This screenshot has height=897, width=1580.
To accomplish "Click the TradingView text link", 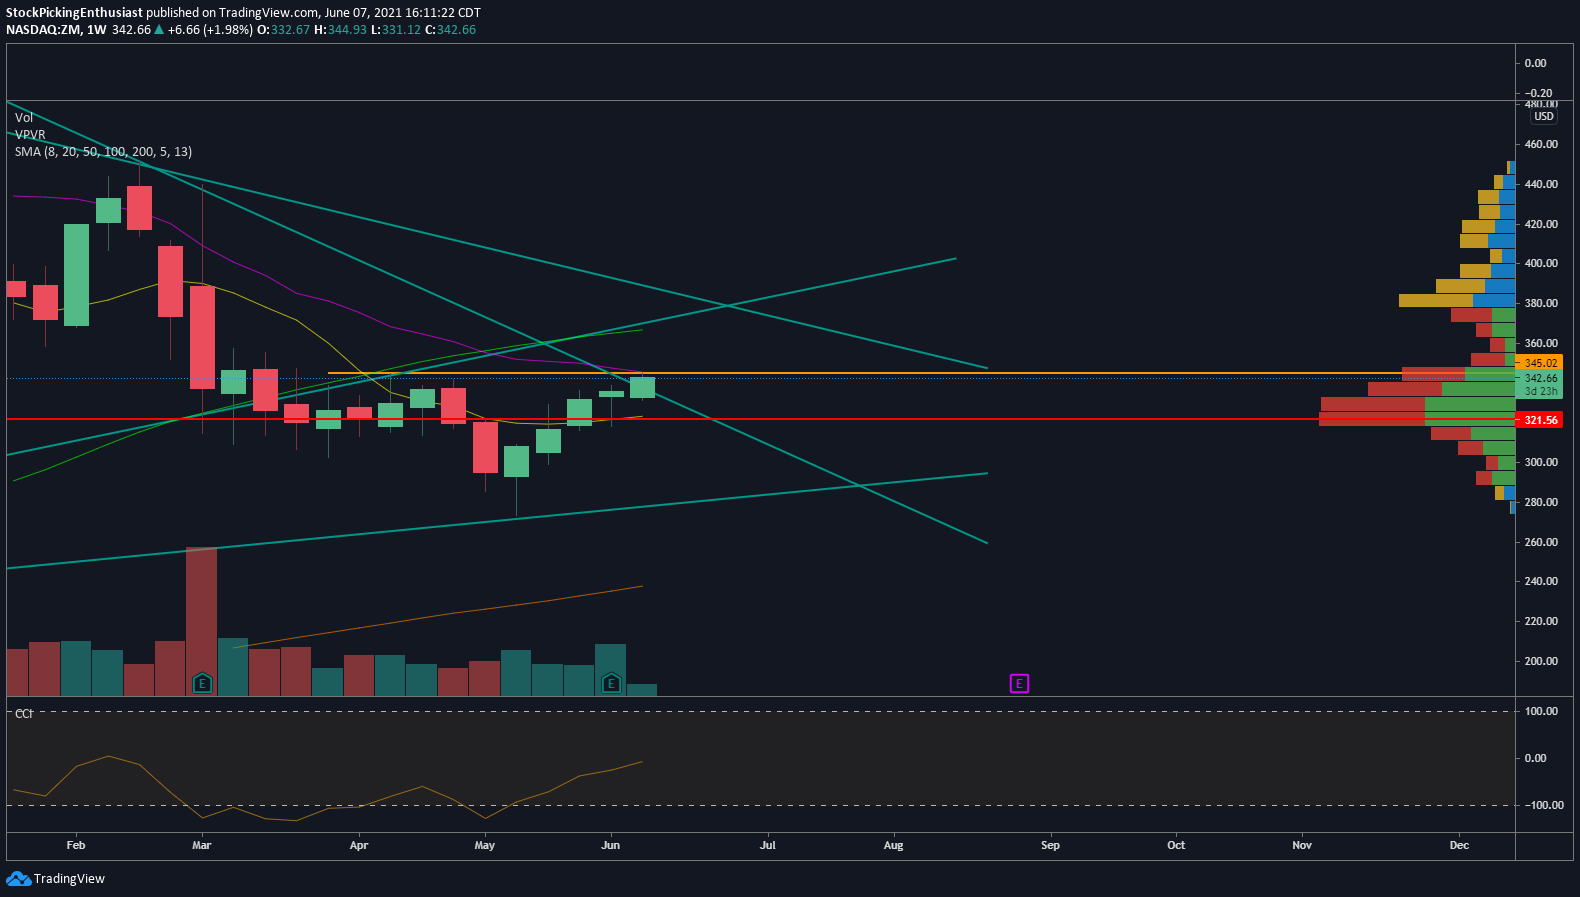I will [x=69, y=879].
